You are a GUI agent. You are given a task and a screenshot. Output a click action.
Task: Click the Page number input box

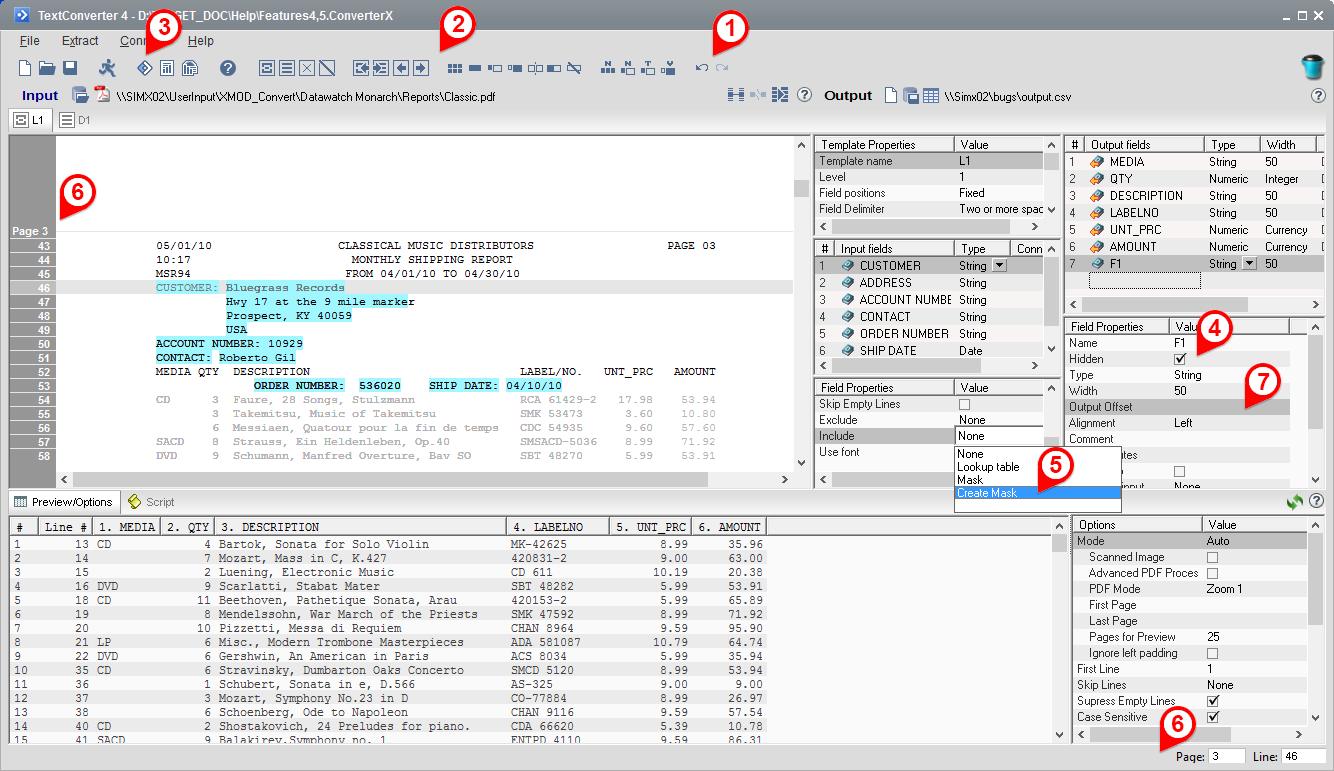coord(1227,757)
